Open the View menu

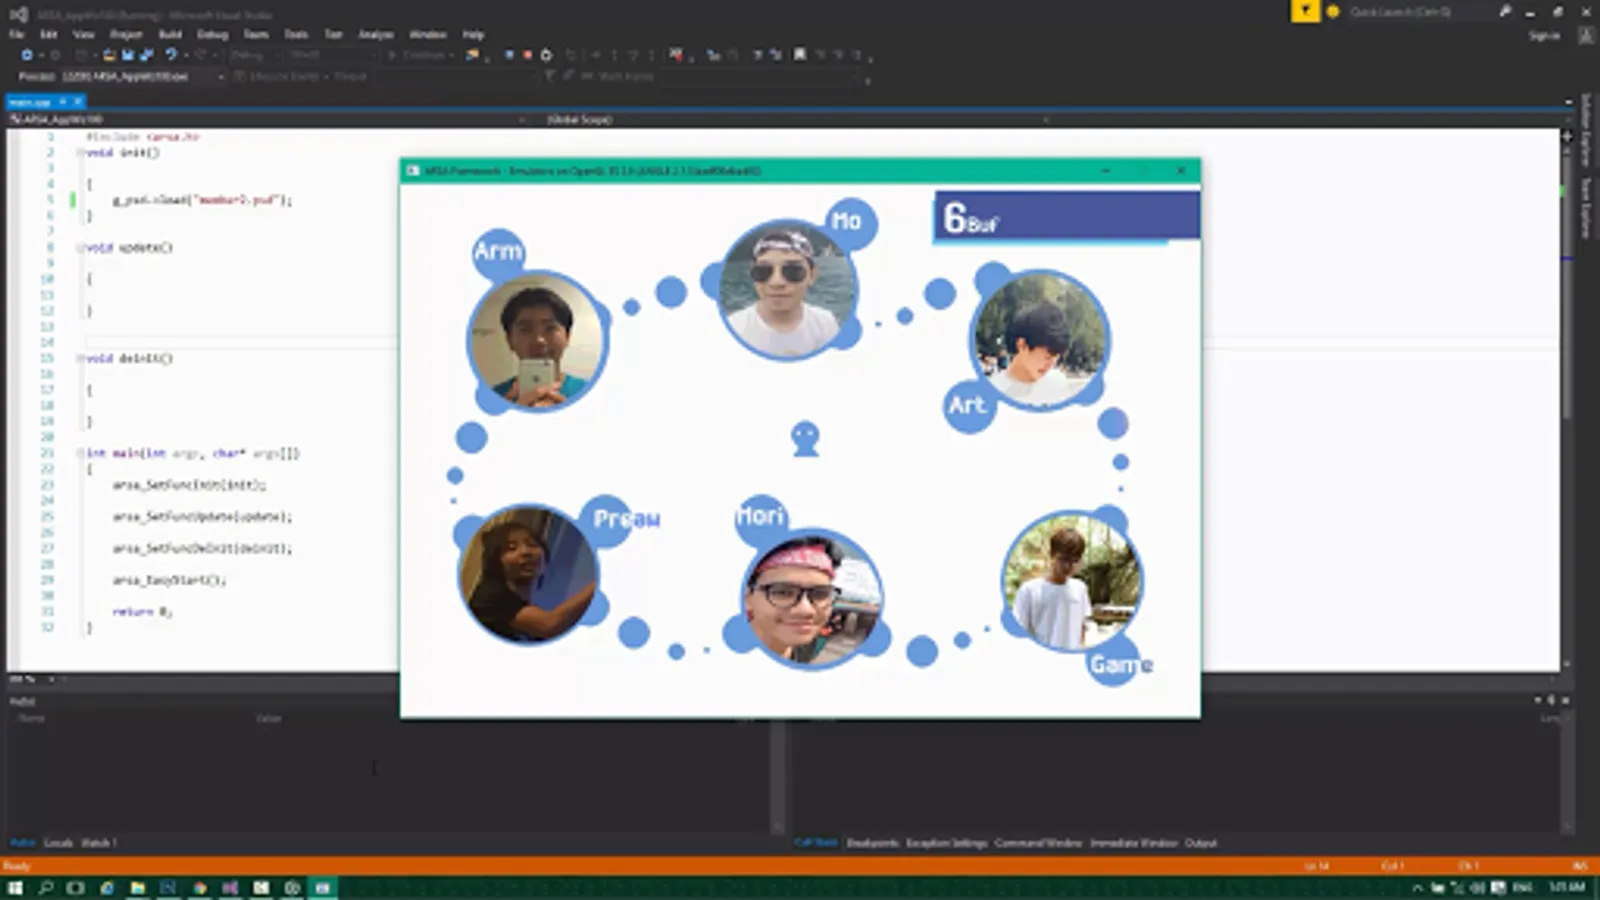(x=84, y=34)
